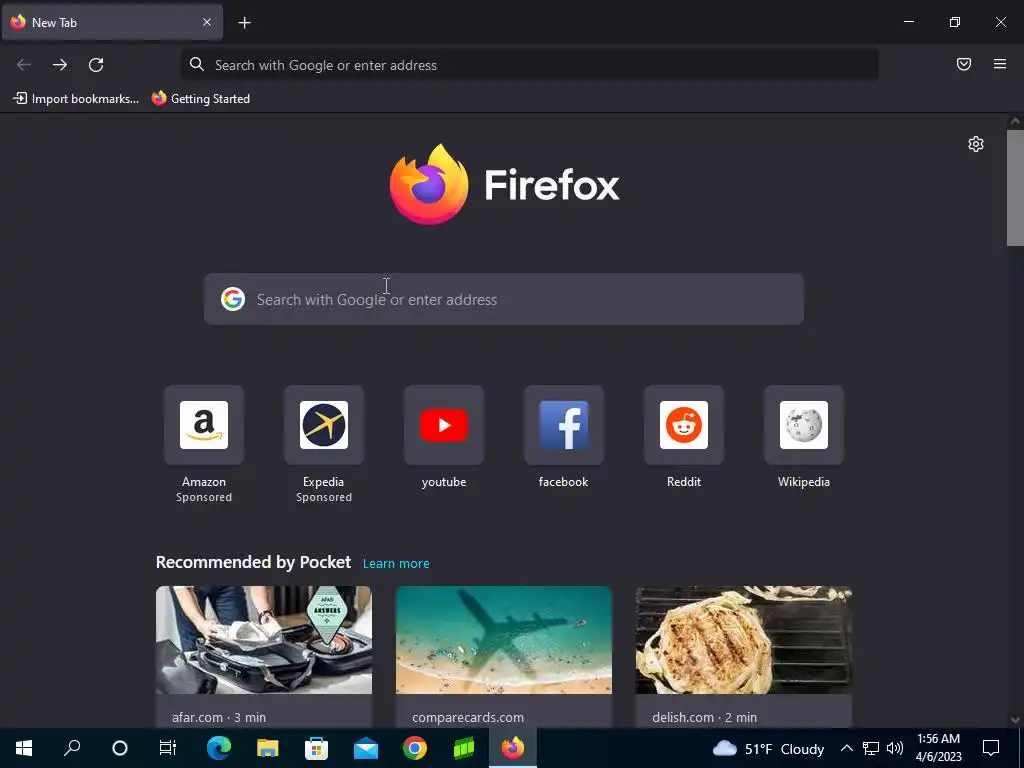Screen dimensions: 1024x768
Task: Show hidden system tray icons
Action: [846, 748]
